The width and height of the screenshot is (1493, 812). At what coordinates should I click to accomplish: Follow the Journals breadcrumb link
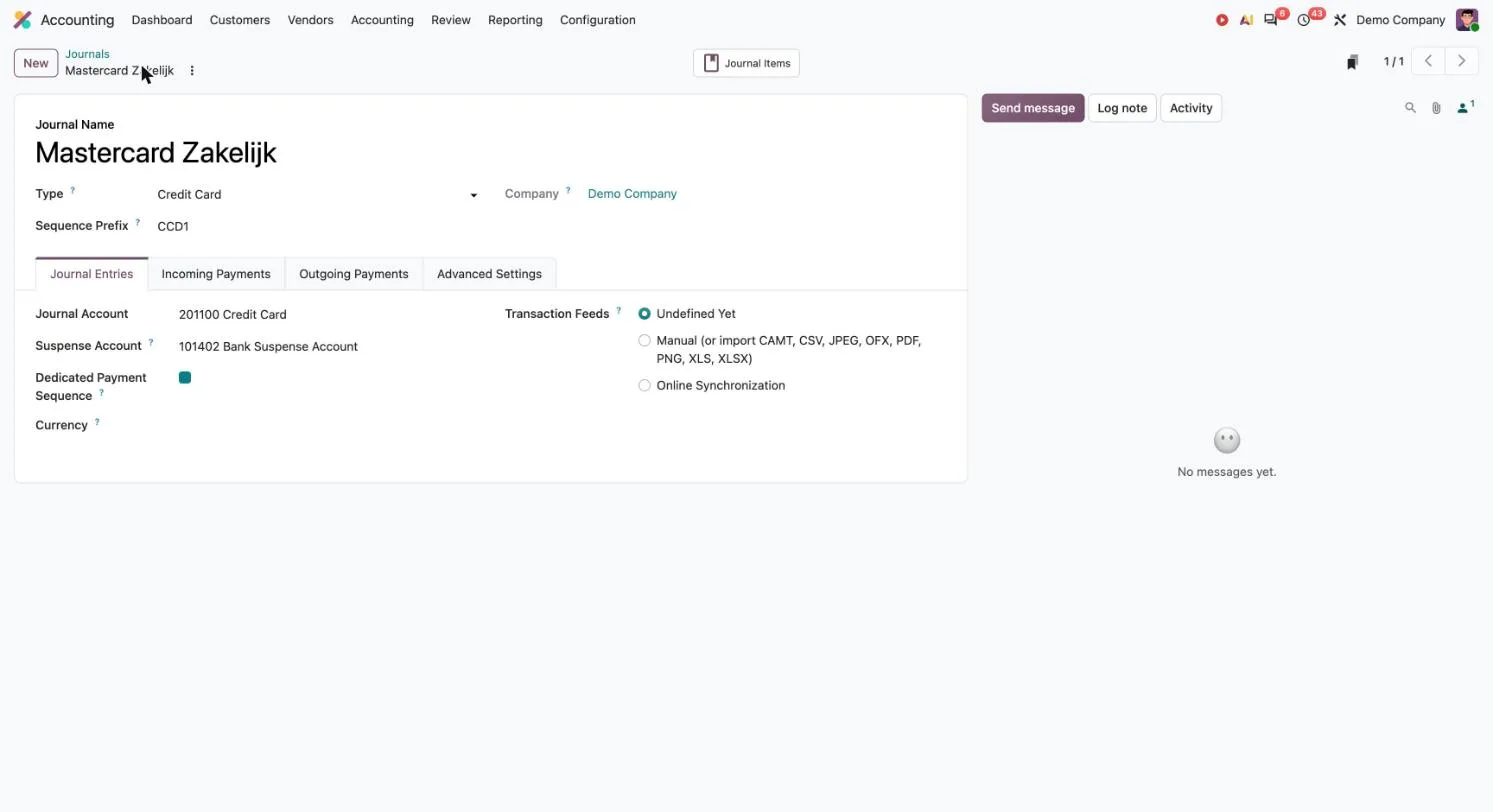pyautogui.click(x=87, y=54)
